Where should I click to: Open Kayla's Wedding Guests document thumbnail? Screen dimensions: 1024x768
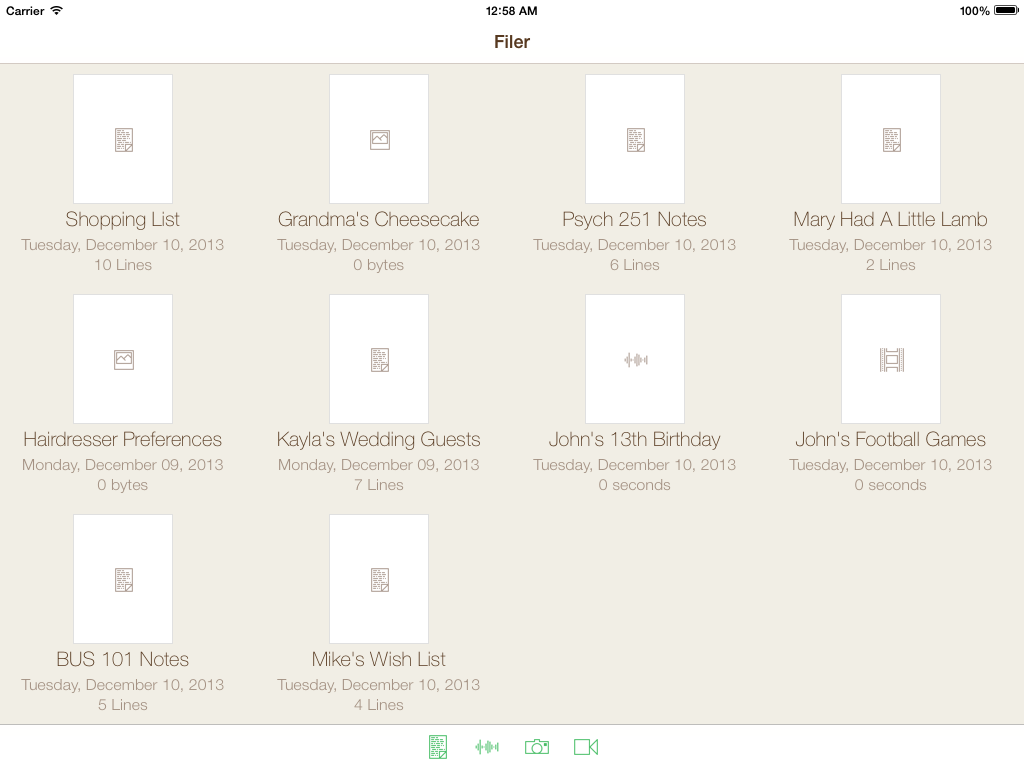[379, 359]
